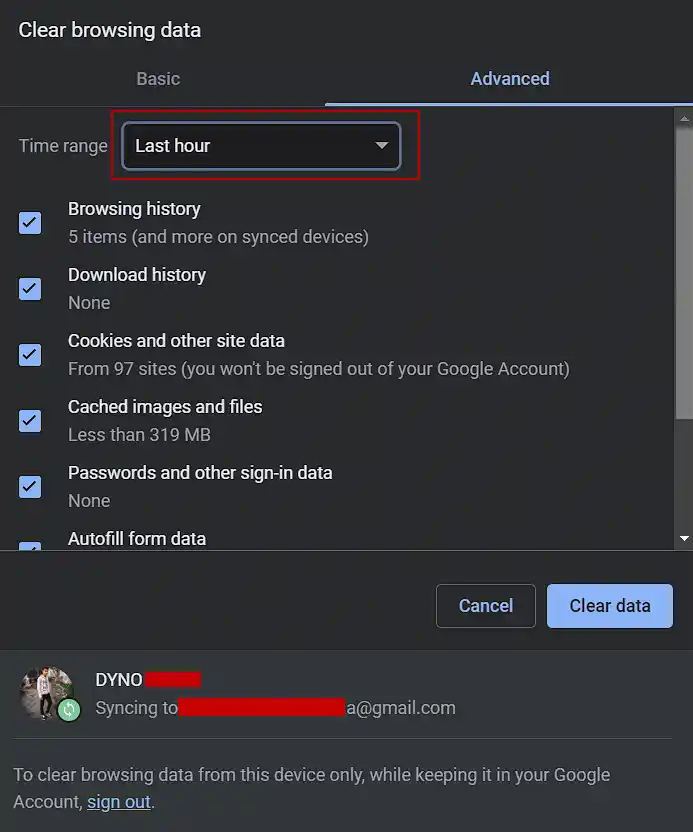693x832 pixels.
Task: Uncheck Passwords and other sign-in data
Action: click(30, 487)
